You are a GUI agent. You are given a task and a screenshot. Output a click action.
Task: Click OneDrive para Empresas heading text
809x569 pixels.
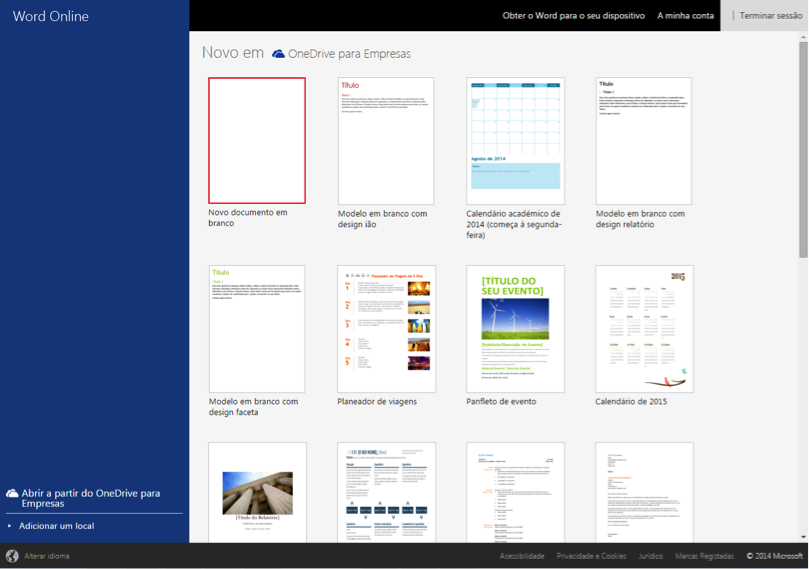click(x=349, y=54)
